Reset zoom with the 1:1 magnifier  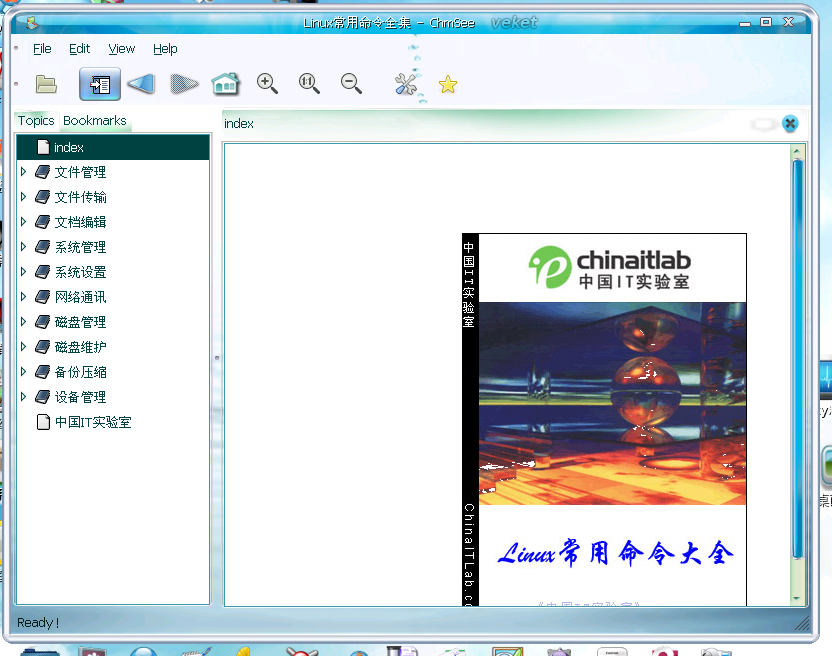[x=309, y=84]
